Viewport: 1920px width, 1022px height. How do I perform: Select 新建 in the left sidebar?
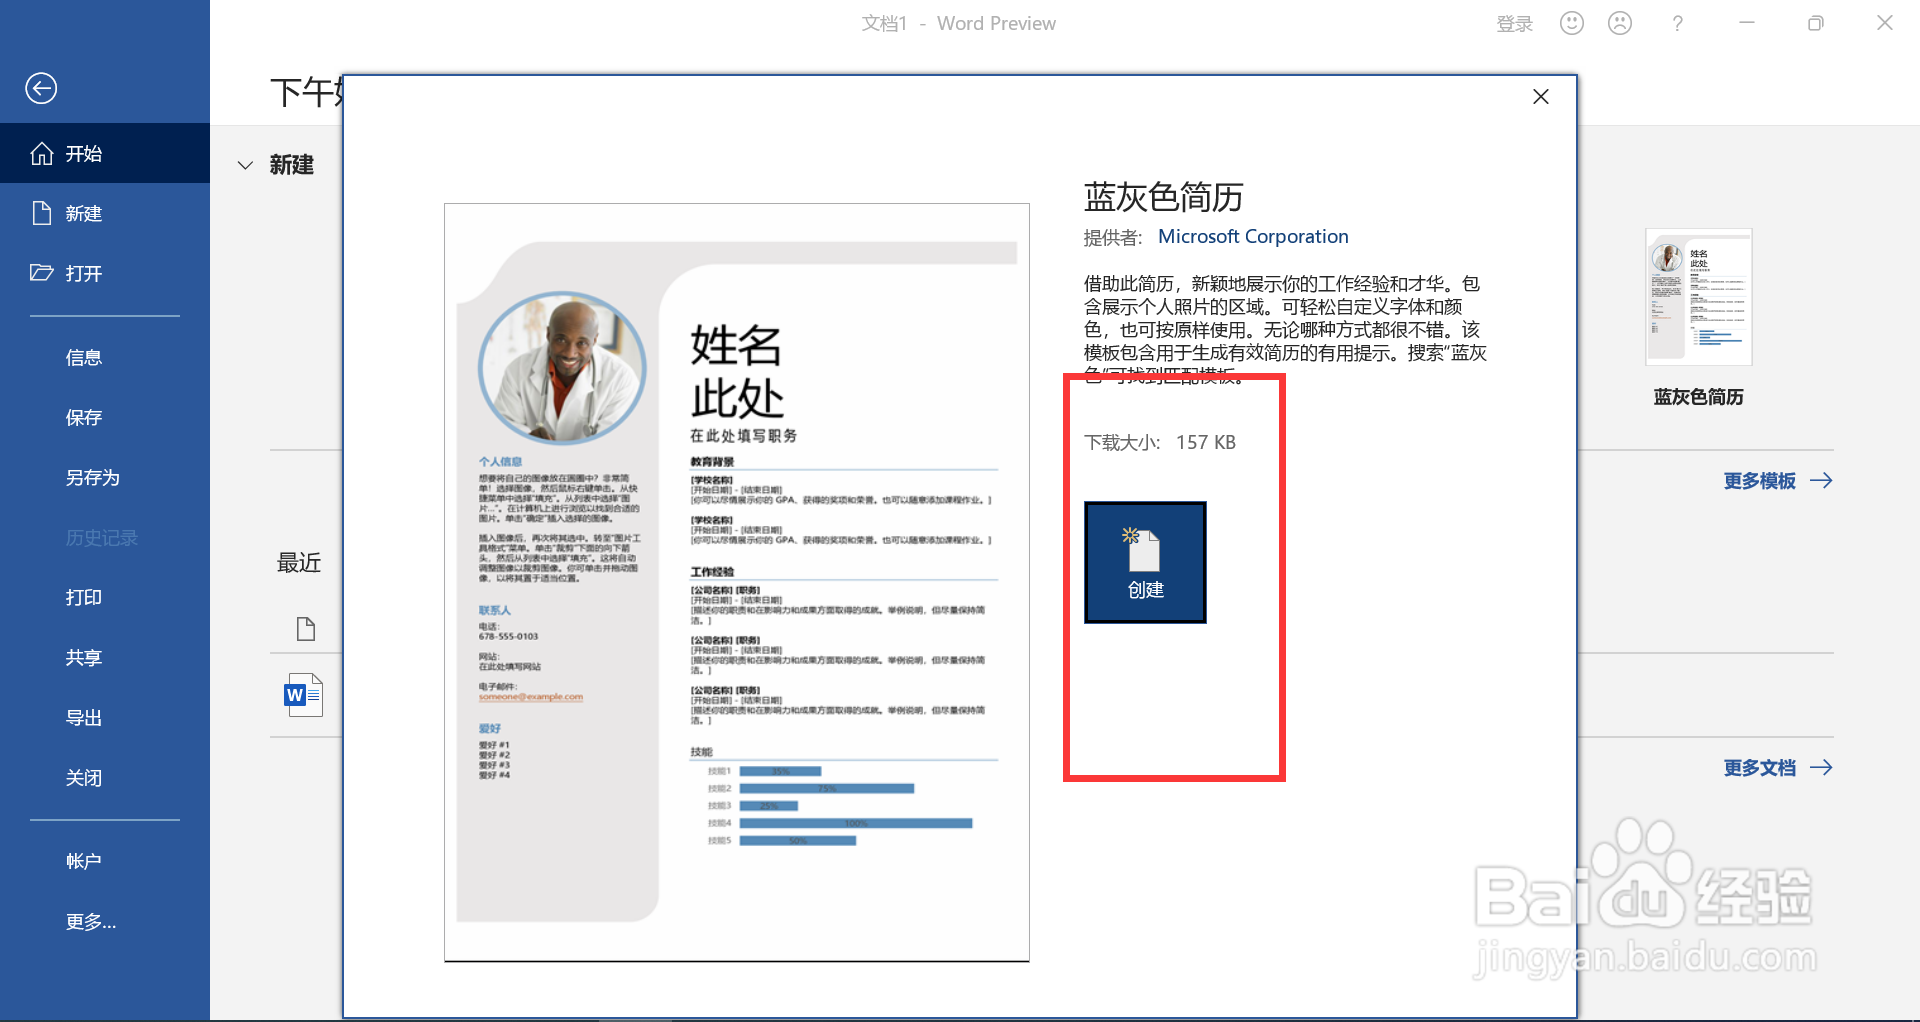(105, 213)
